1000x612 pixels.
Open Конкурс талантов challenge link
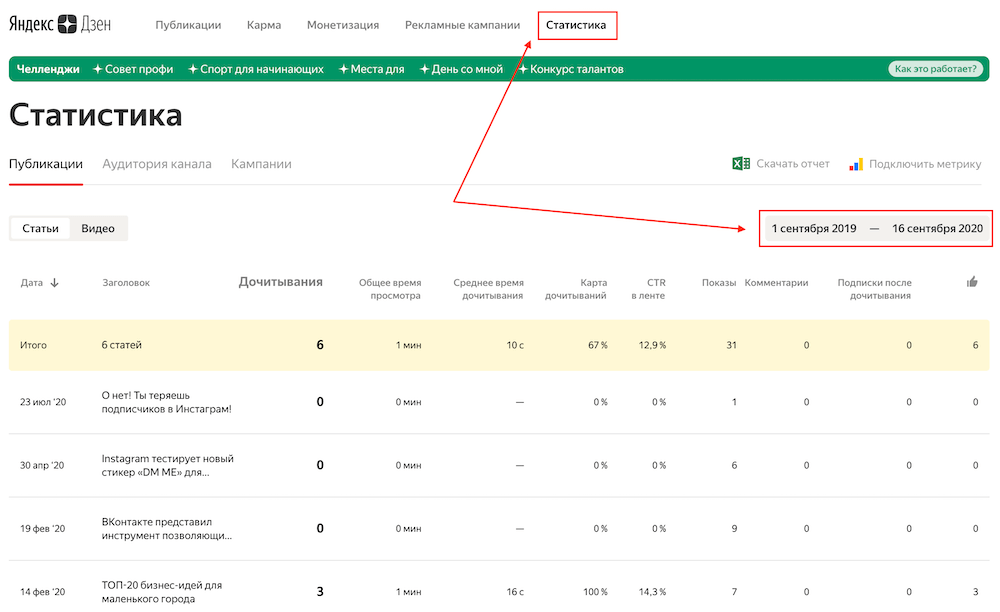point(576,69)
